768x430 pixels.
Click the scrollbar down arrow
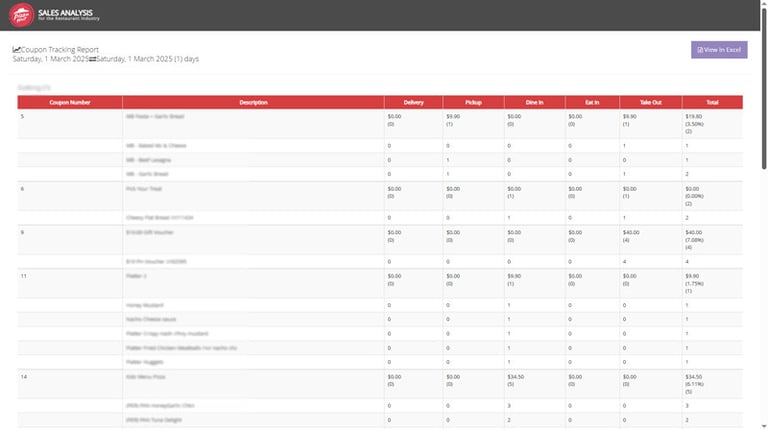pos(764,427)
